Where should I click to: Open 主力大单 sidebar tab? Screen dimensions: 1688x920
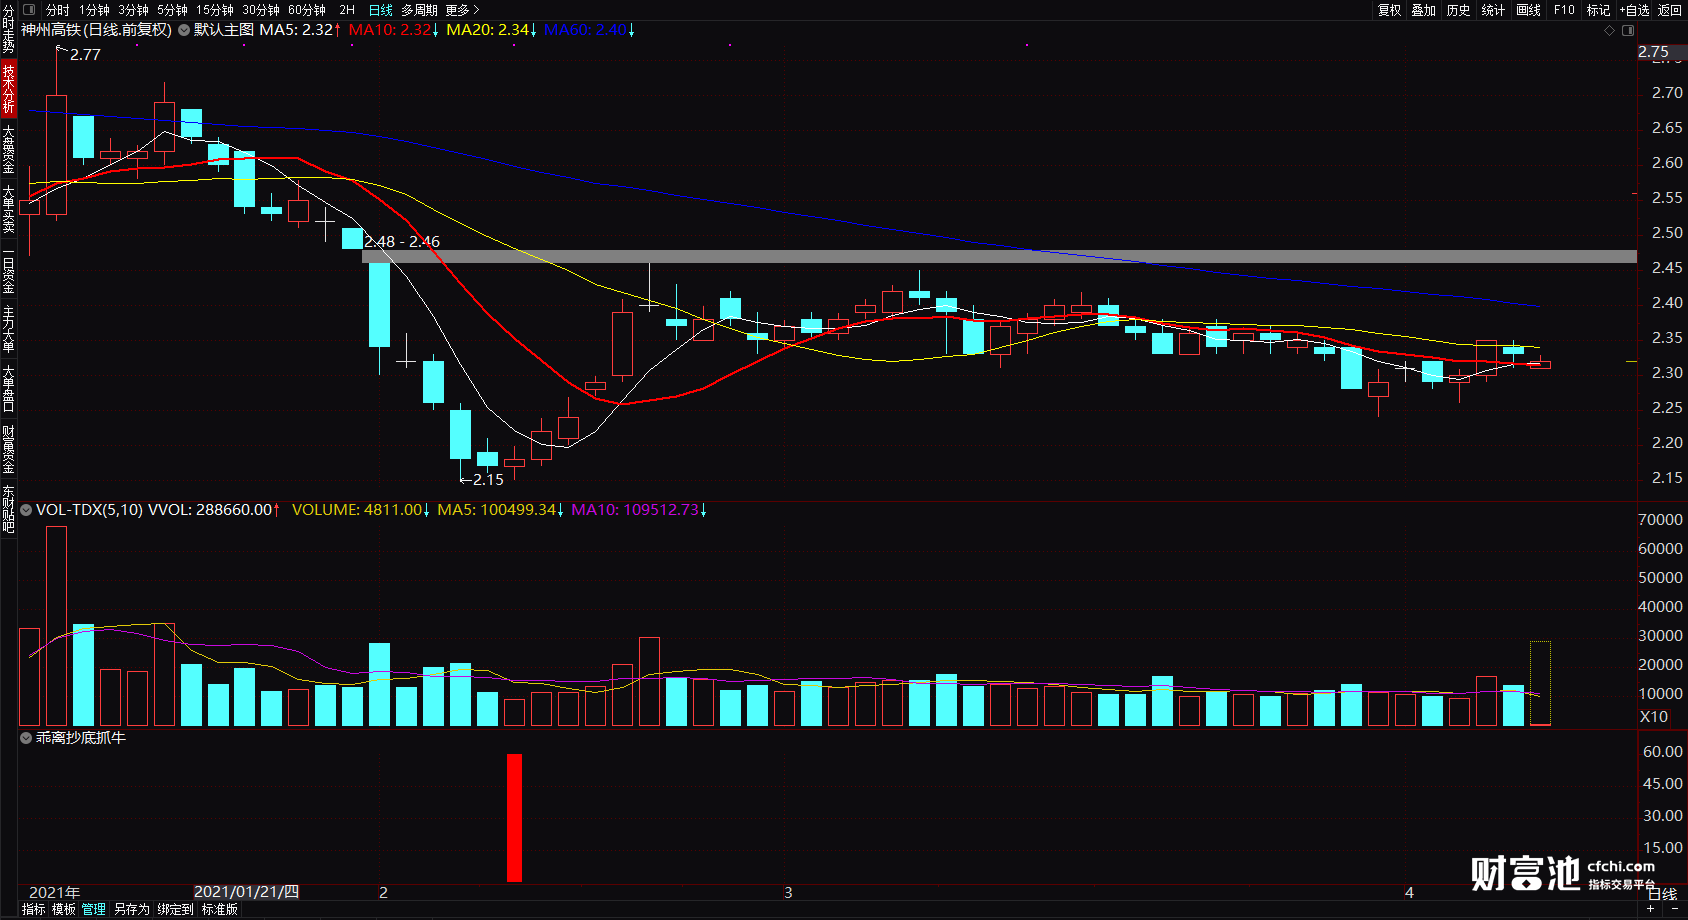tap(8, 329)
